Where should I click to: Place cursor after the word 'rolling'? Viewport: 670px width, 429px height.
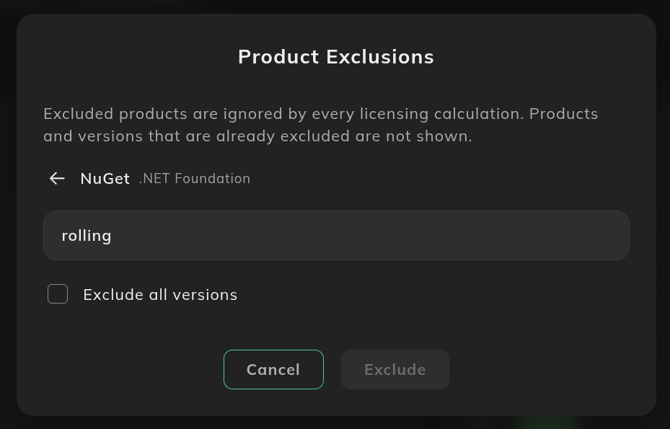click(113, 236)
